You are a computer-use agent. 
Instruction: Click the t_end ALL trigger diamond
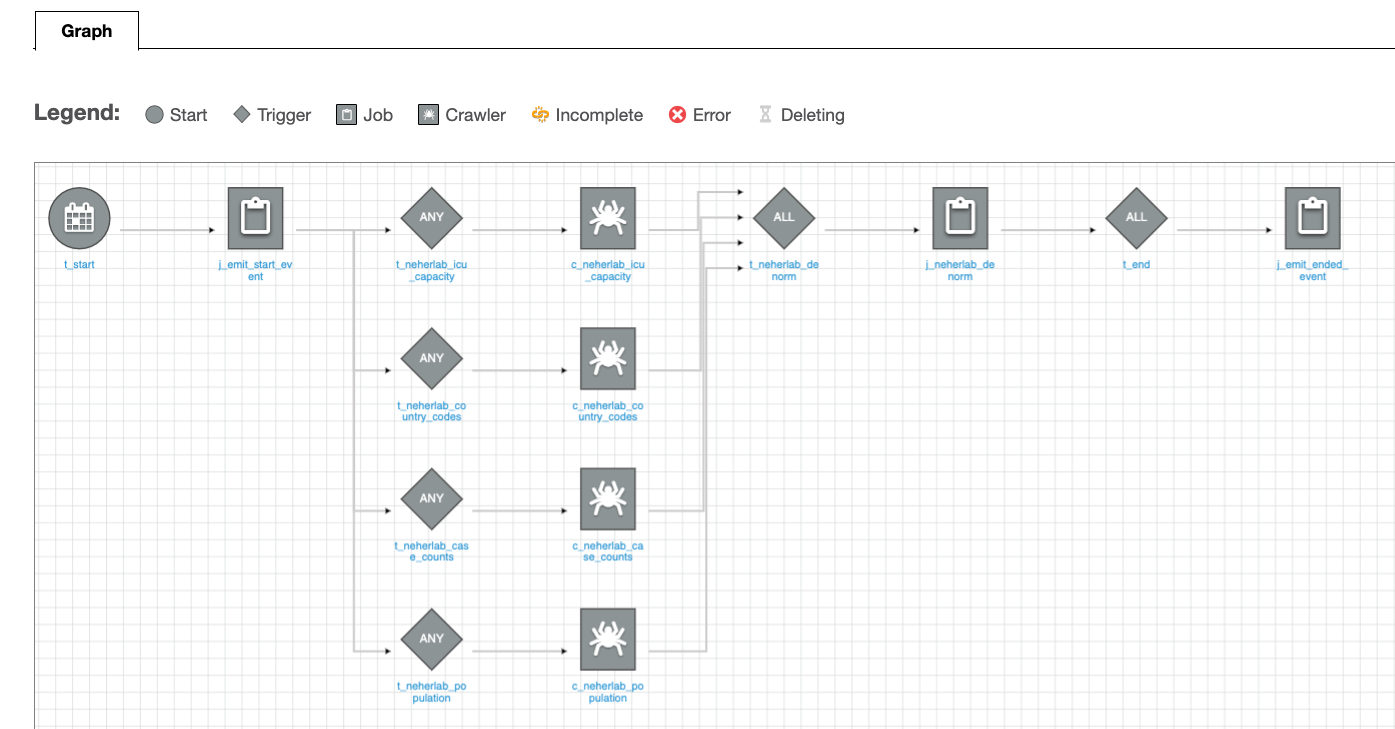[1136, 217]
